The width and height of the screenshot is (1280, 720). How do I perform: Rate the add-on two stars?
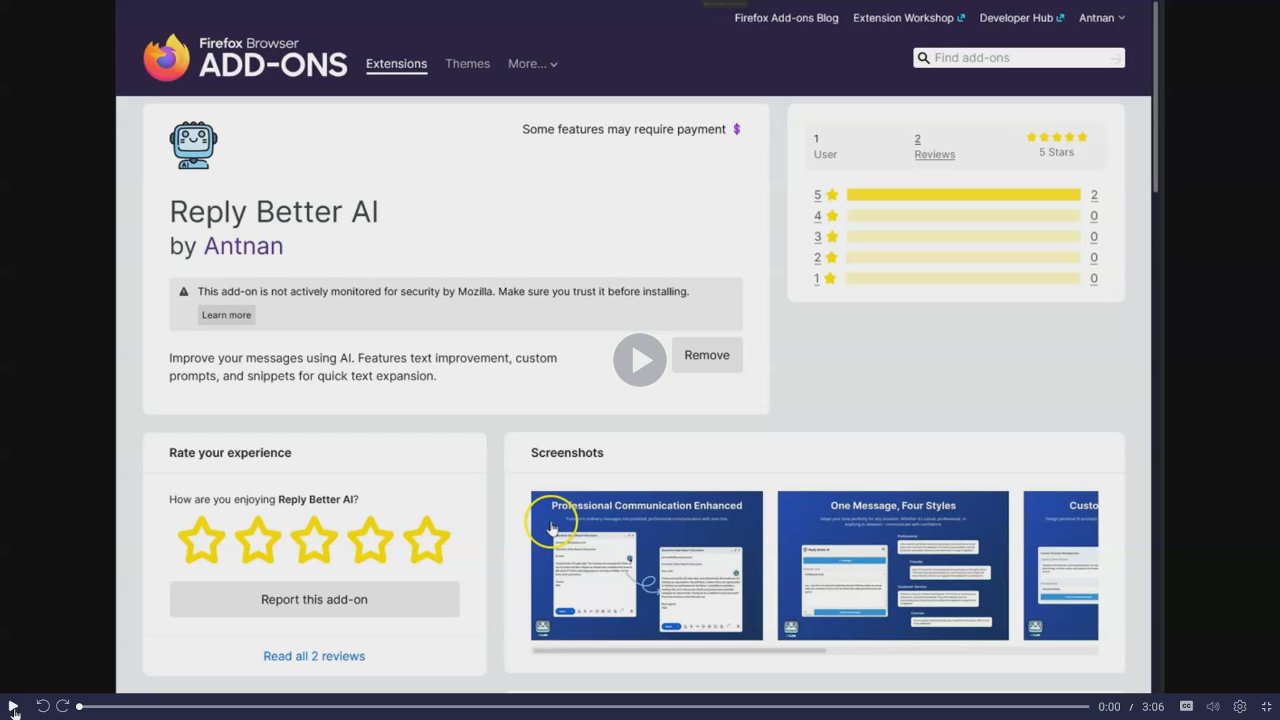258,540
